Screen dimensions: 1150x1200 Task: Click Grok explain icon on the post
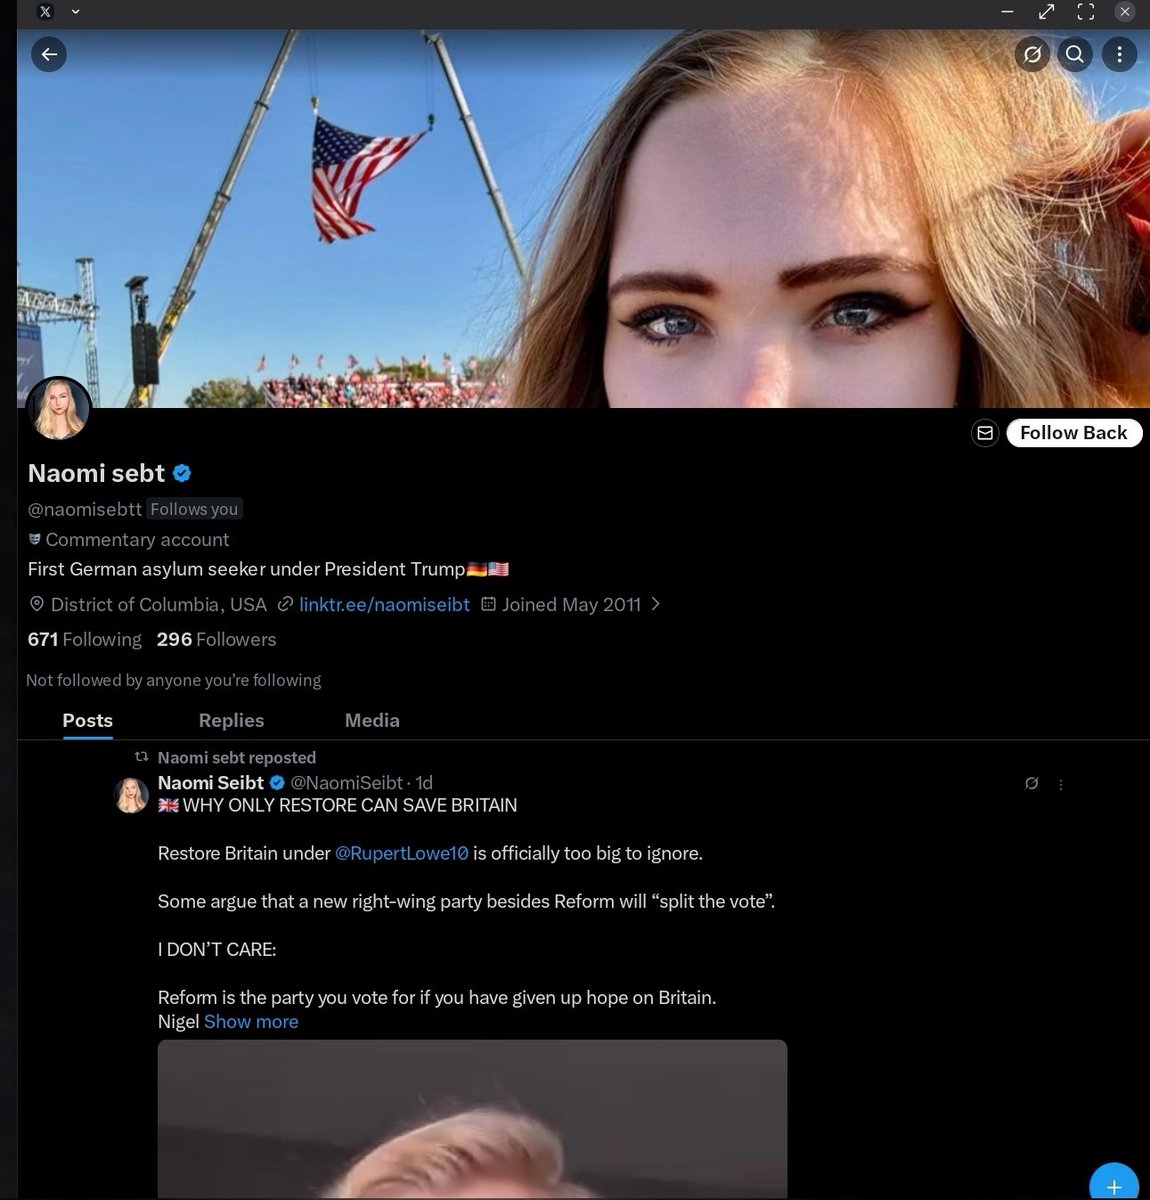(1032, 784)
